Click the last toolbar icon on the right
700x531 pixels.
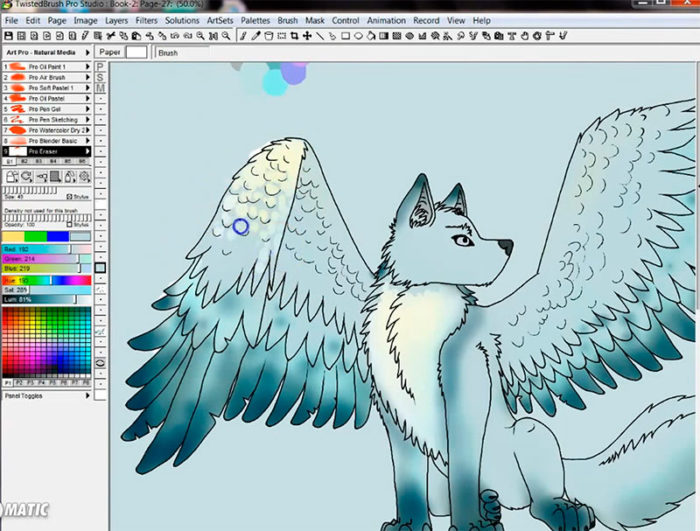(563, 36)
